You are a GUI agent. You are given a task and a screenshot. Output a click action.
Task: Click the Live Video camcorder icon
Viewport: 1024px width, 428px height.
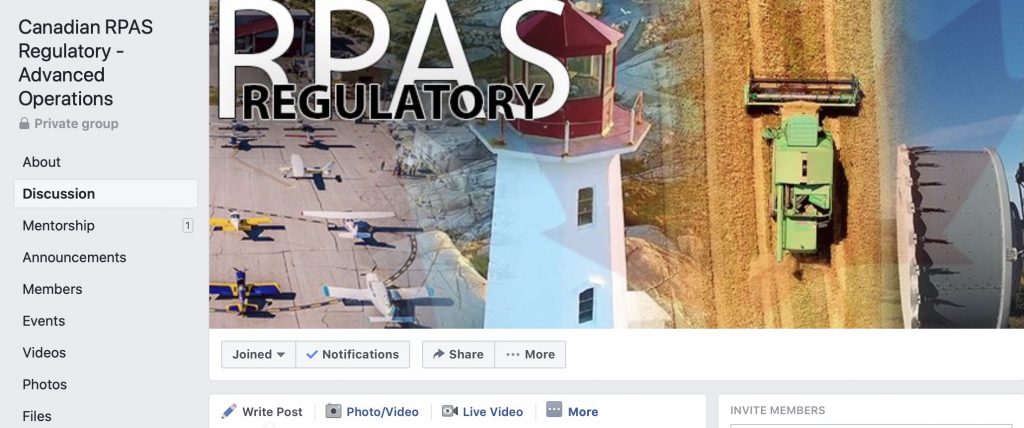449,411
